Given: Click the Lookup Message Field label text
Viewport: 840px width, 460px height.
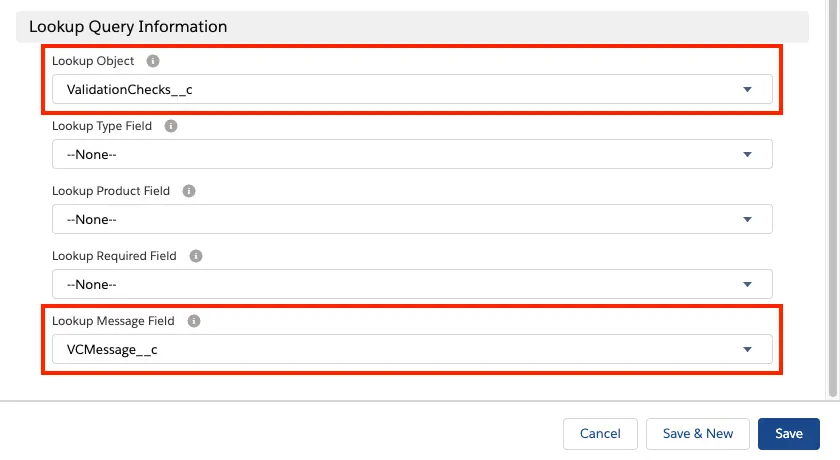Looking at the screenshot, I should (113, 321).
